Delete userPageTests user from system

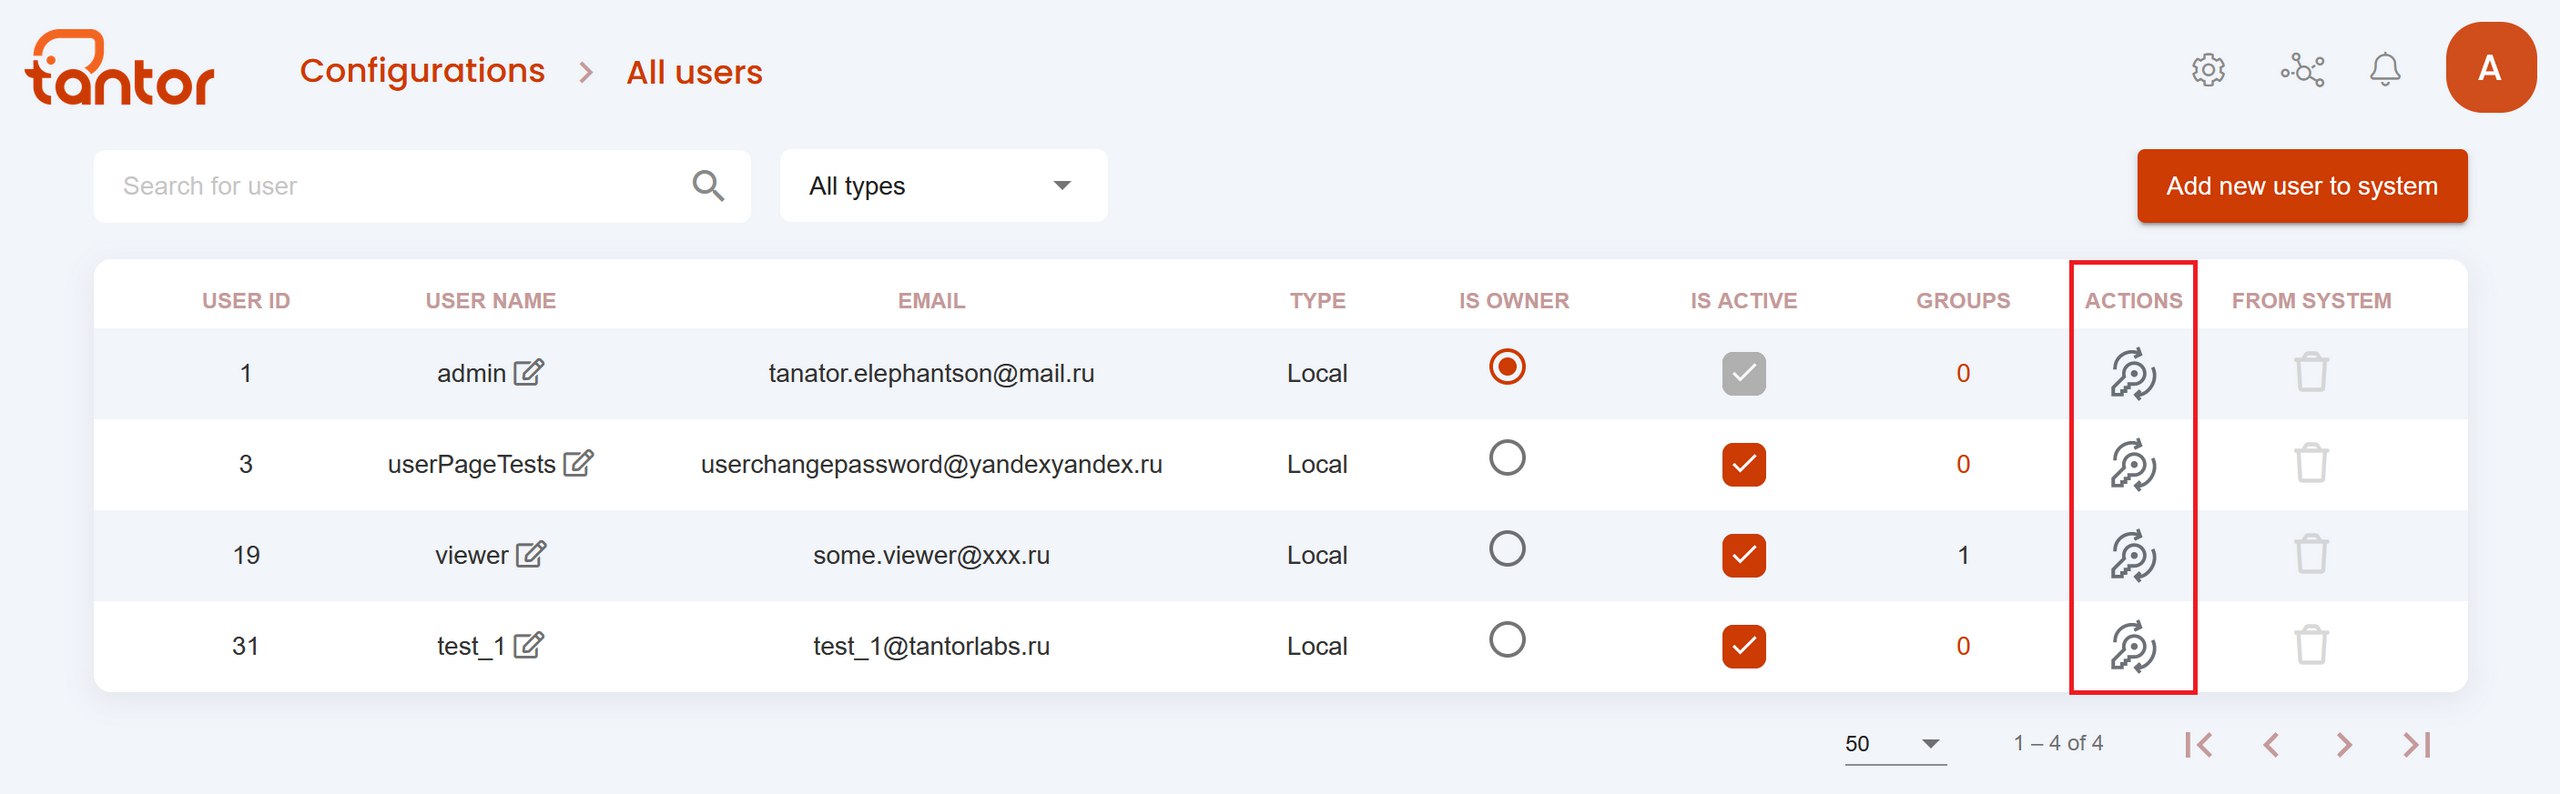coord(2311,463)
